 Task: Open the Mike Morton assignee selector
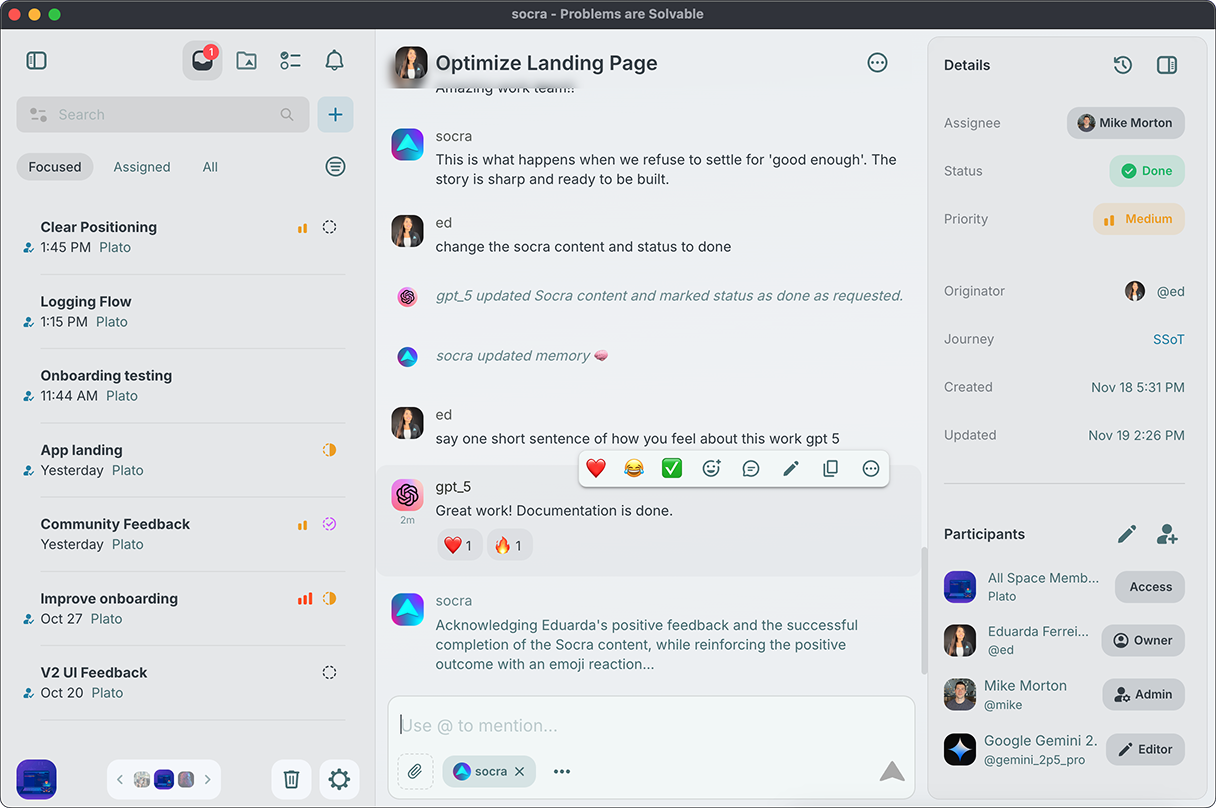[x=1125, y=123]
